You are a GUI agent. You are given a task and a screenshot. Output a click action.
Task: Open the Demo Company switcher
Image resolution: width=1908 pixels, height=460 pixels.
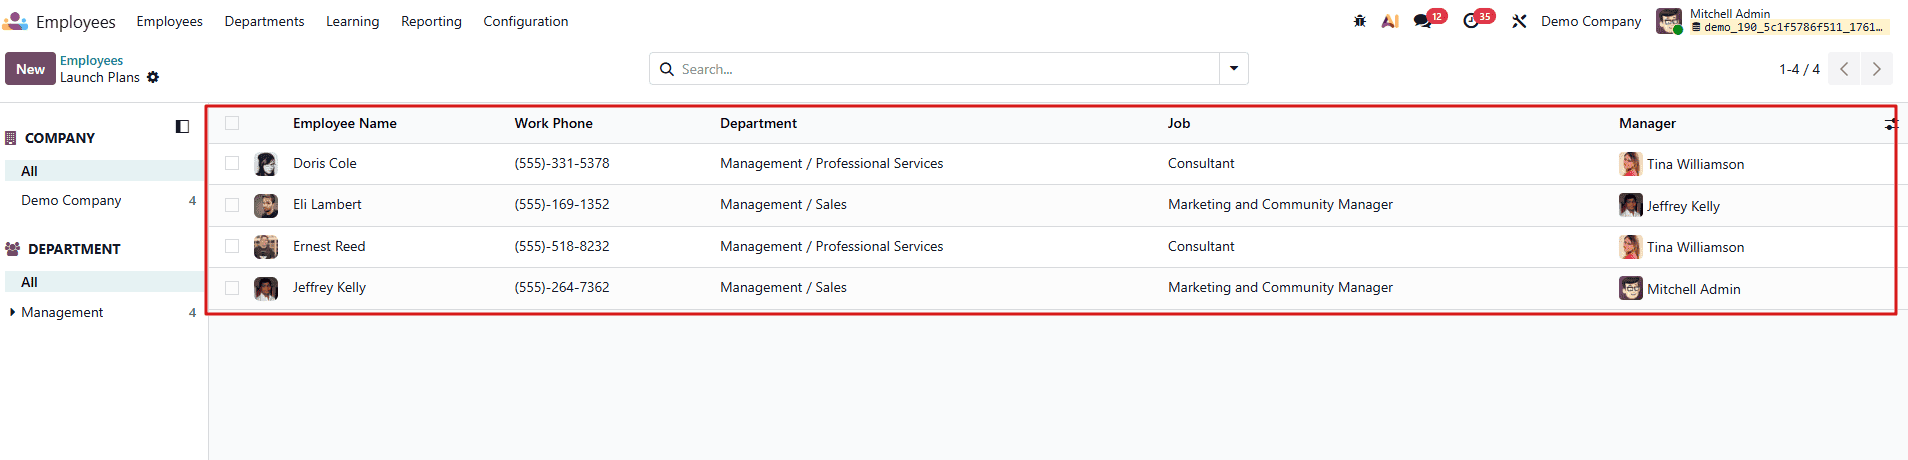coord(1591,21)
